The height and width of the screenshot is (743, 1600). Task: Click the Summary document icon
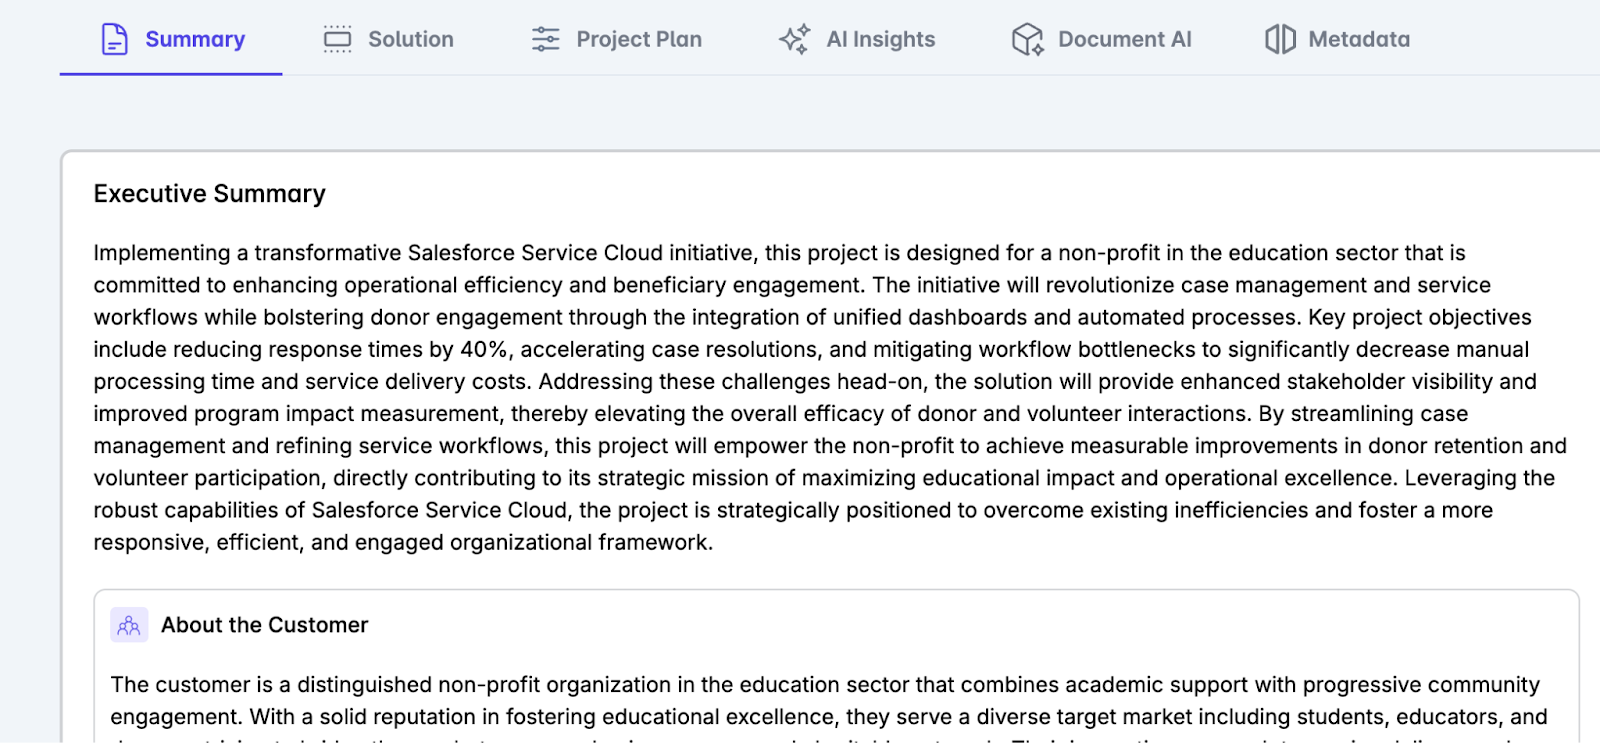pos(115,39)
